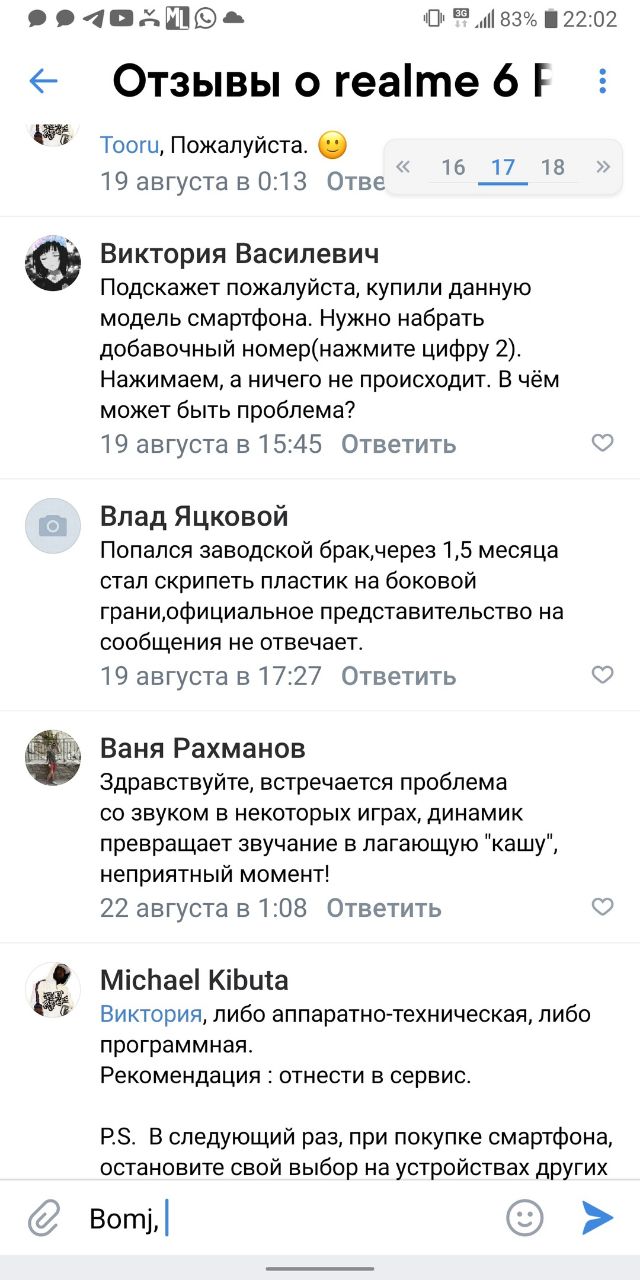Reply to Влад Яцковой's comment
The height and width of the screenshot is (1280, 640).
click(x=398, y=676)
